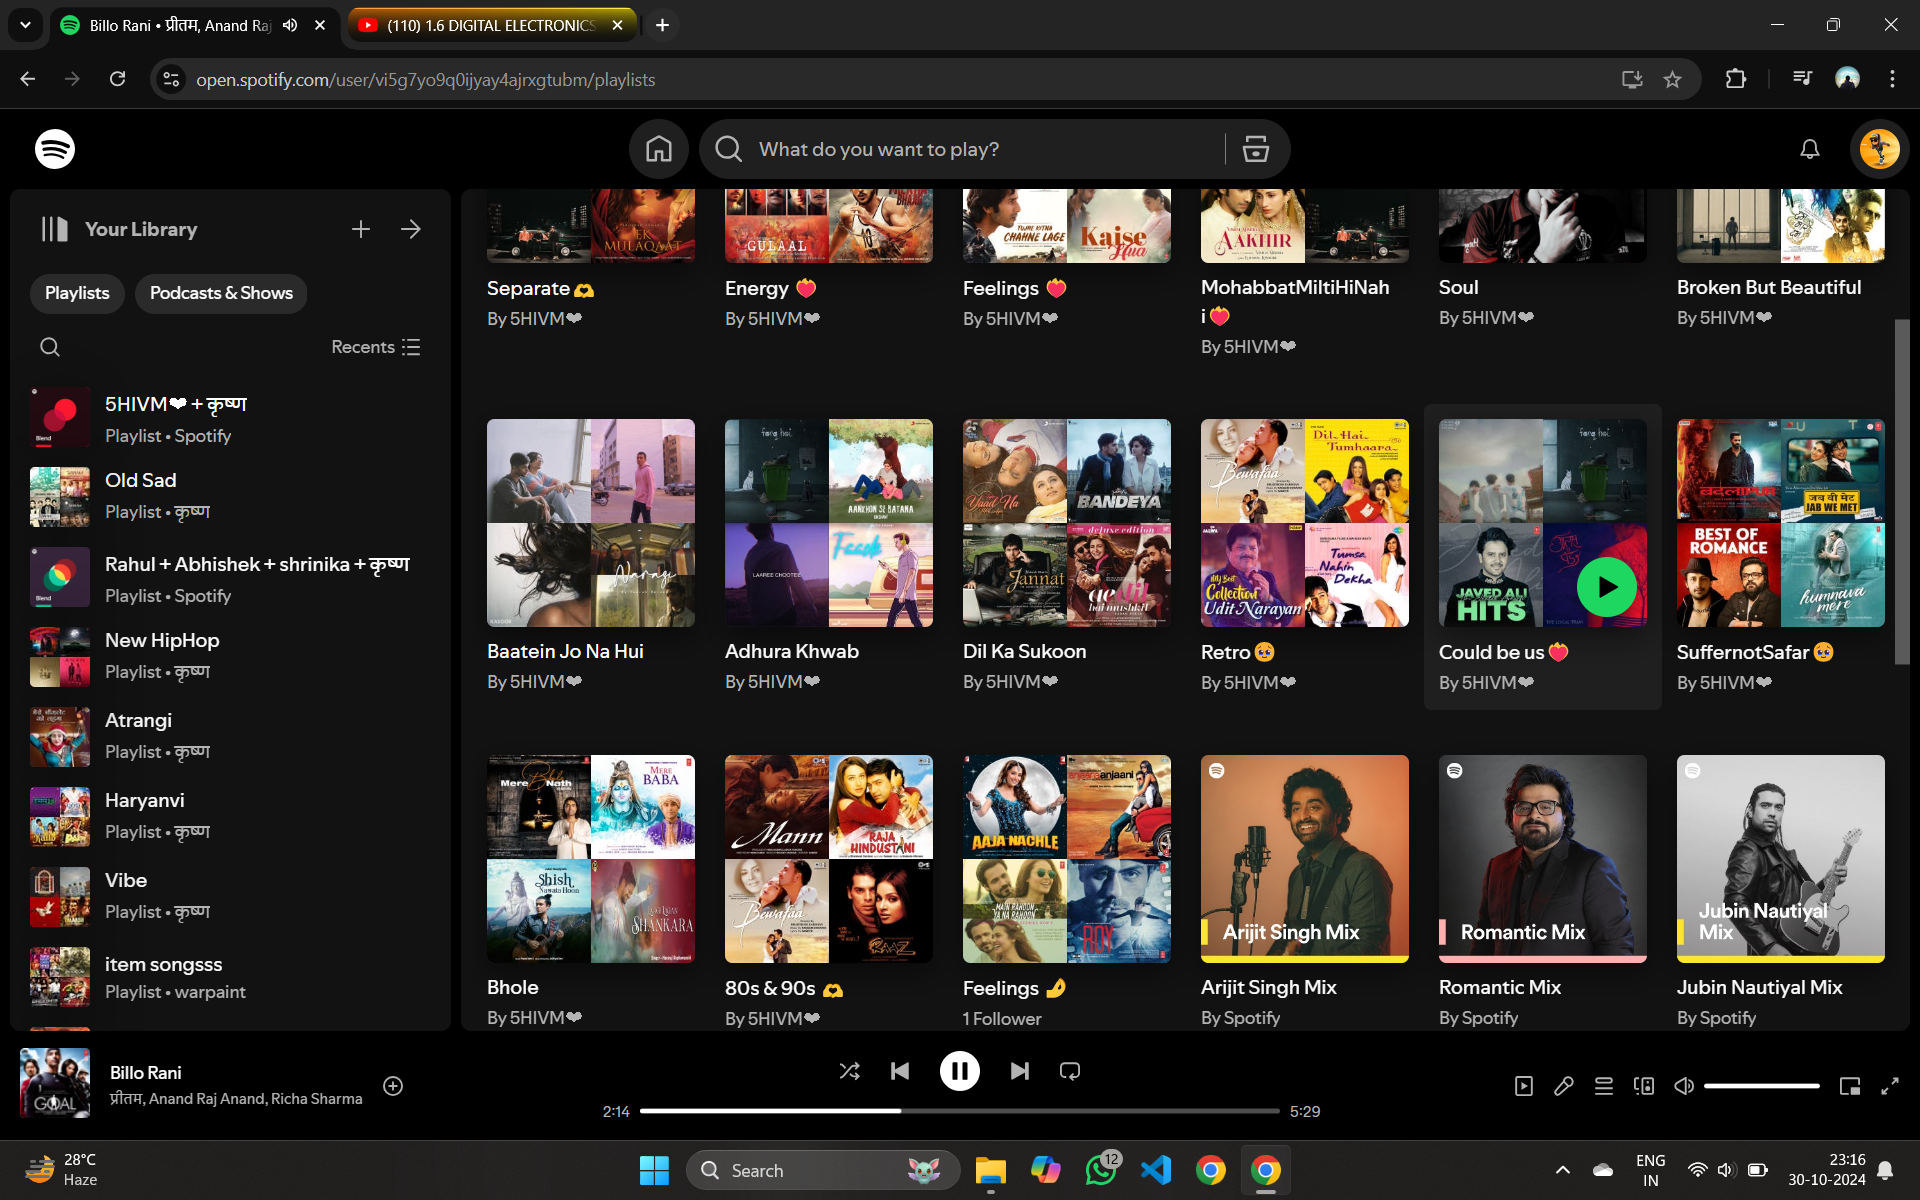The image size is (1920, 1200).
Task: Open a new browser tab
Action: [662, 25]
